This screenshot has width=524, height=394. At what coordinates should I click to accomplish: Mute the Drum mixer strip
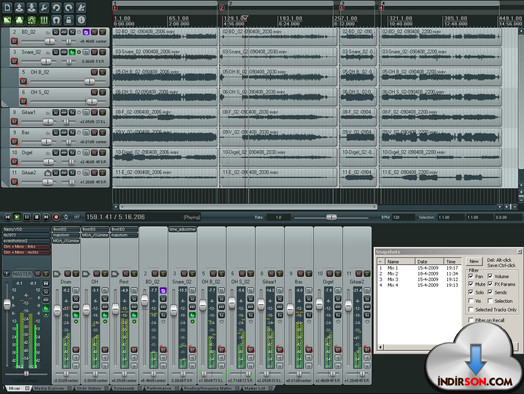(68, 274)
